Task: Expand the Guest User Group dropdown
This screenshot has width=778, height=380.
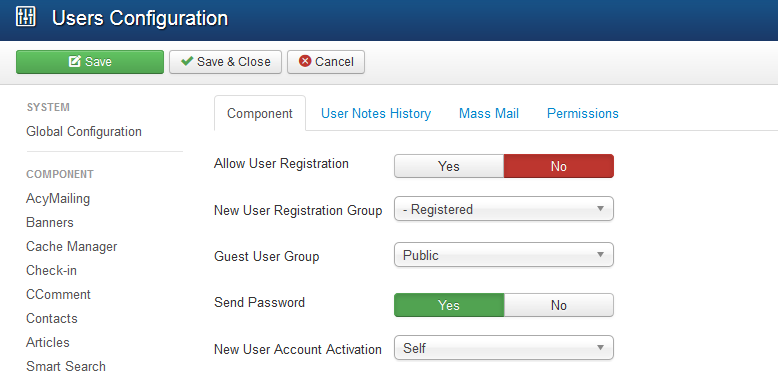Action: [504, 255]
